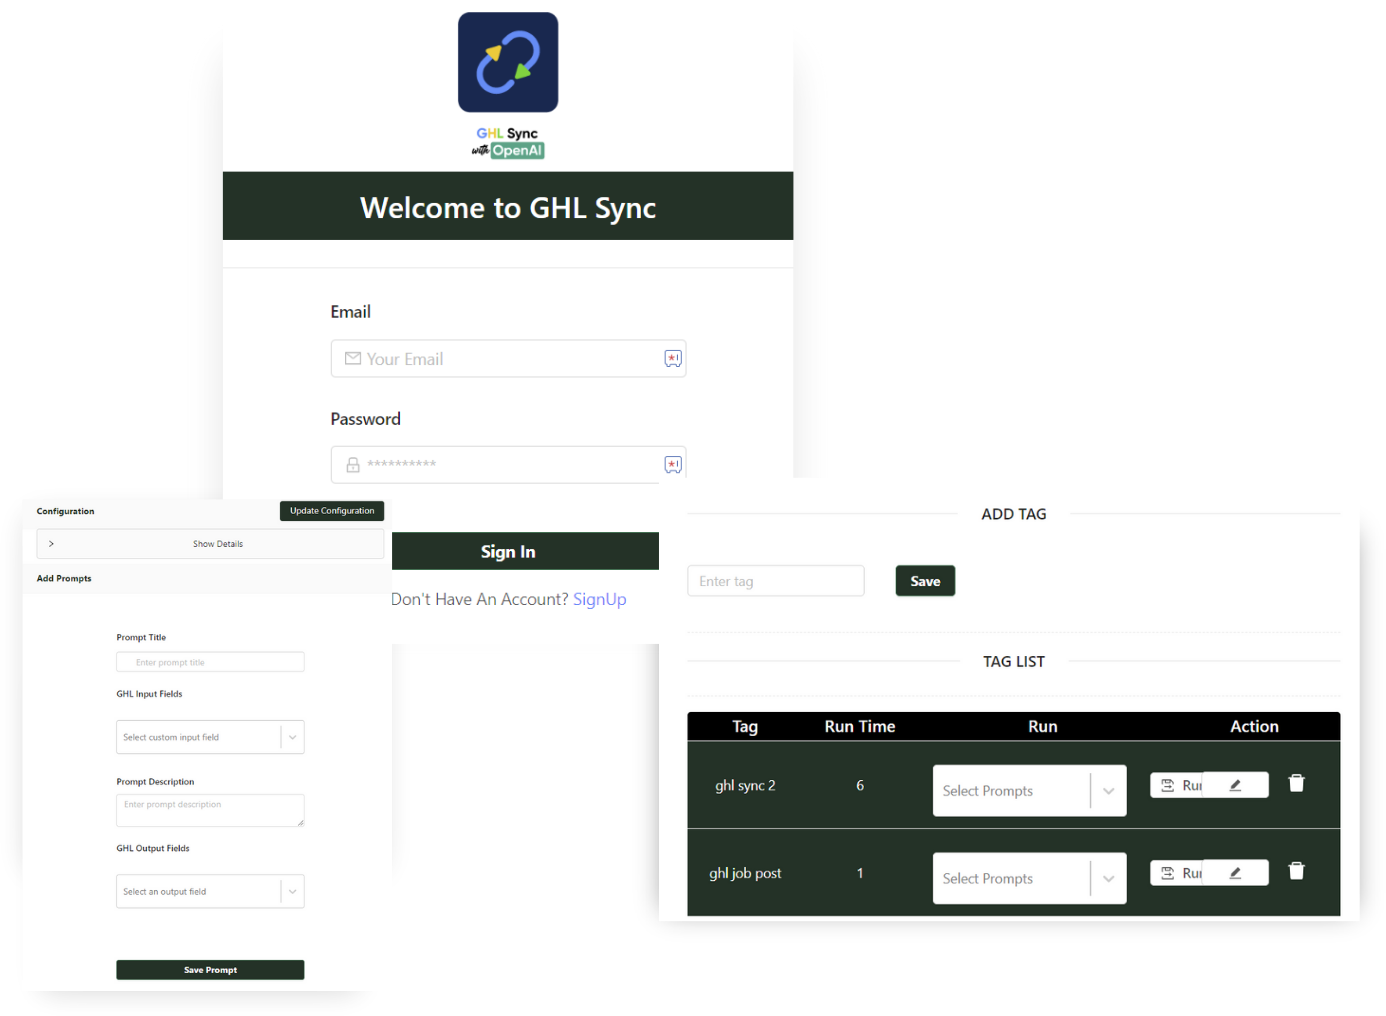
Task: Delete the ghl job post tag
Action: 1296,871
